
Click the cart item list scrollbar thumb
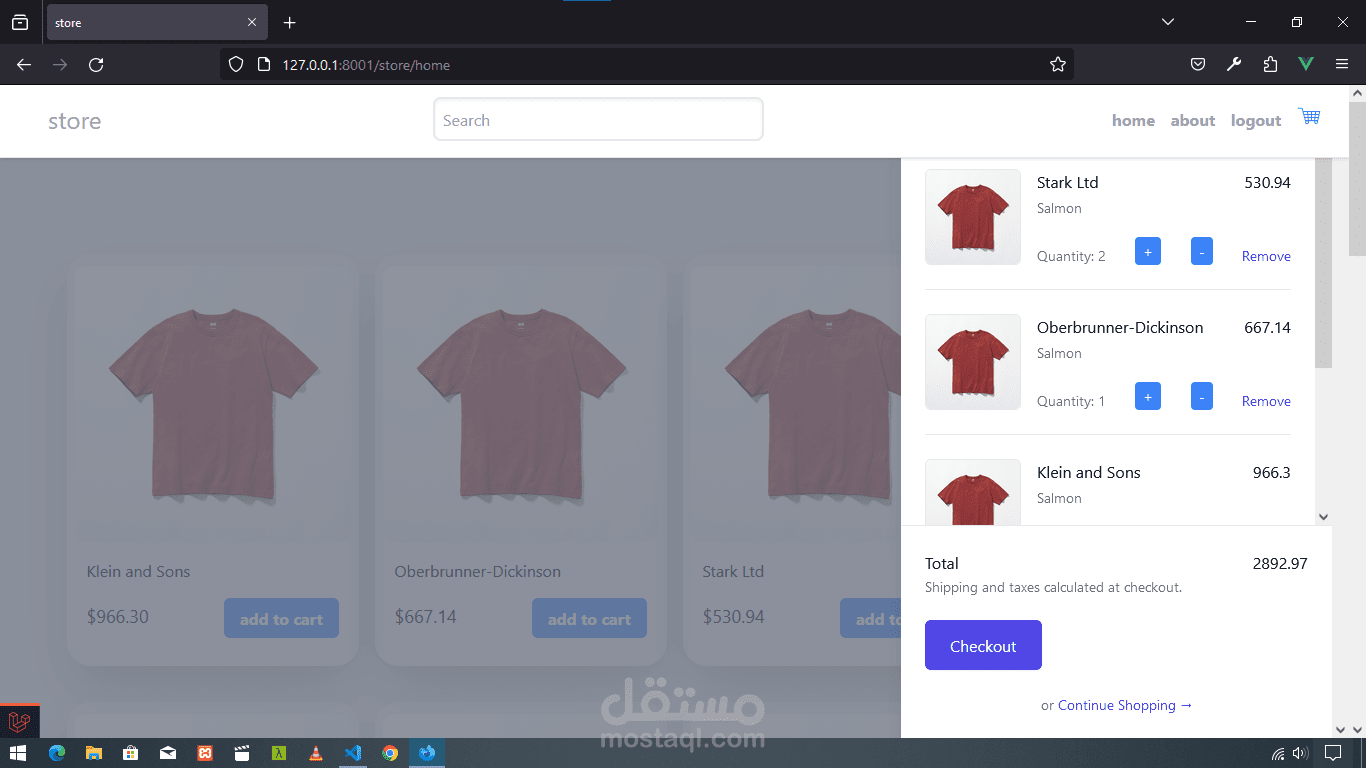tap(1323, 263)
